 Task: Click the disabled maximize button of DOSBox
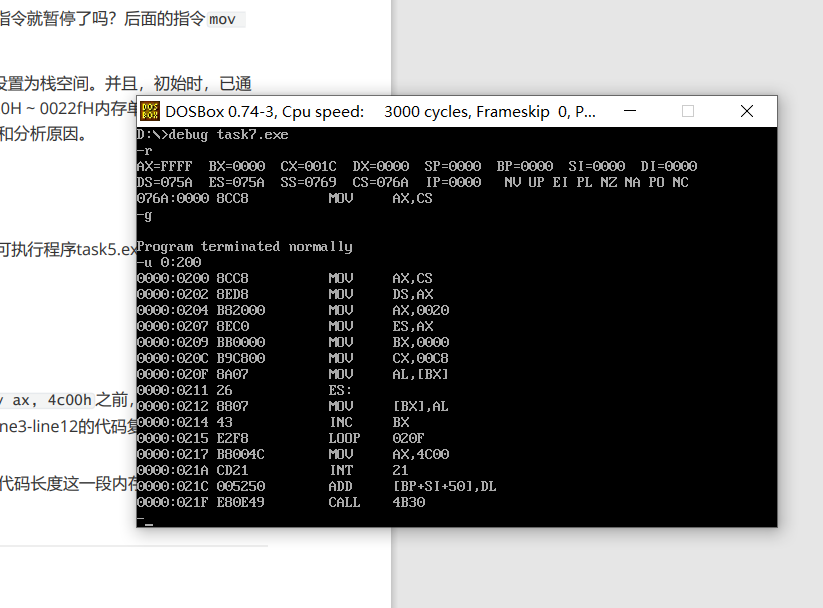pos(688,111)
